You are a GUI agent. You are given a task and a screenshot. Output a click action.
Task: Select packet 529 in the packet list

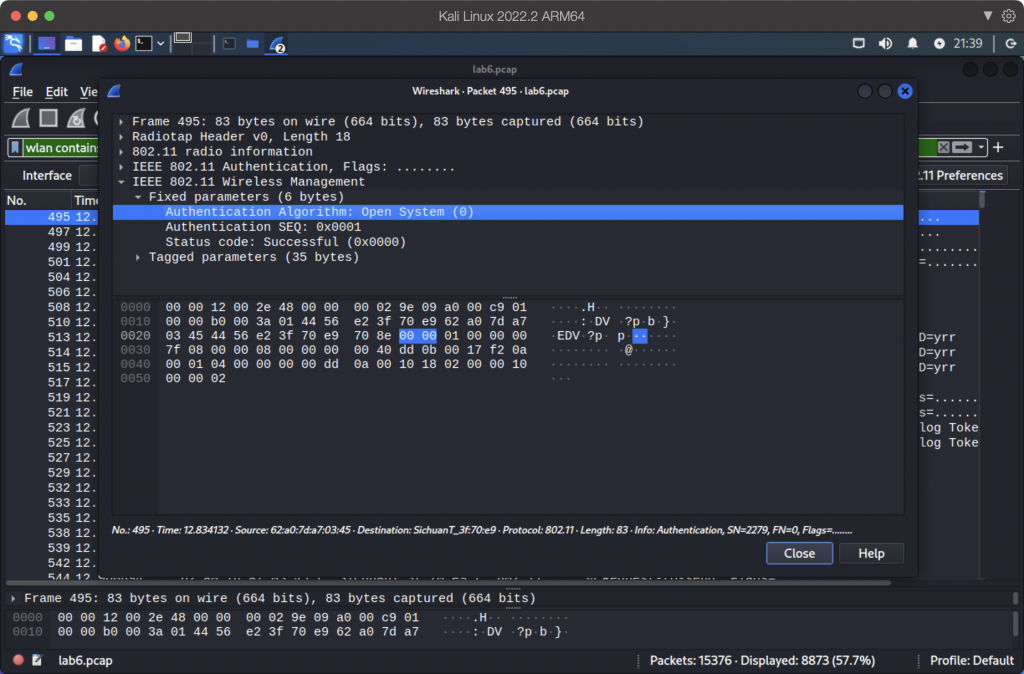click(52, 473)
